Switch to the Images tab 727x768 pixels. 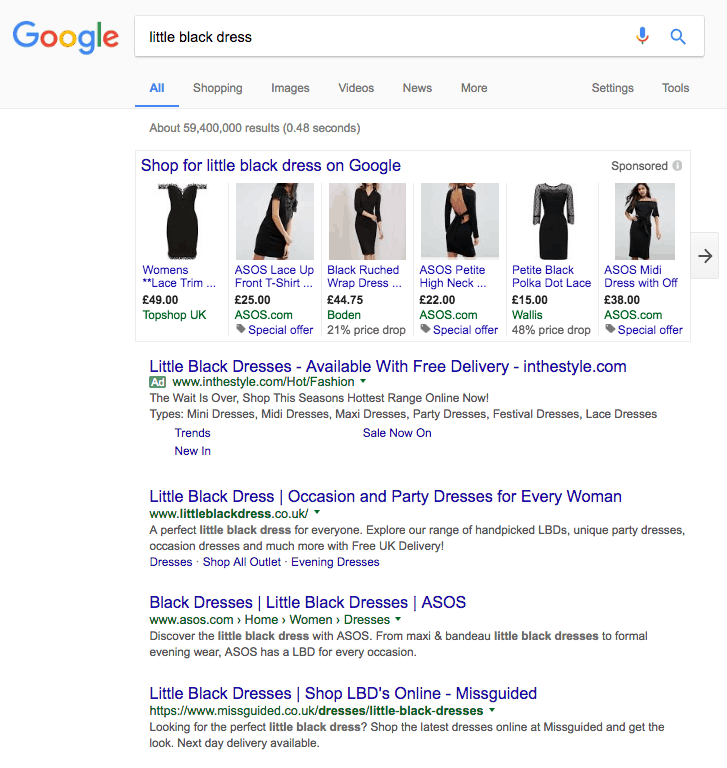290,88
